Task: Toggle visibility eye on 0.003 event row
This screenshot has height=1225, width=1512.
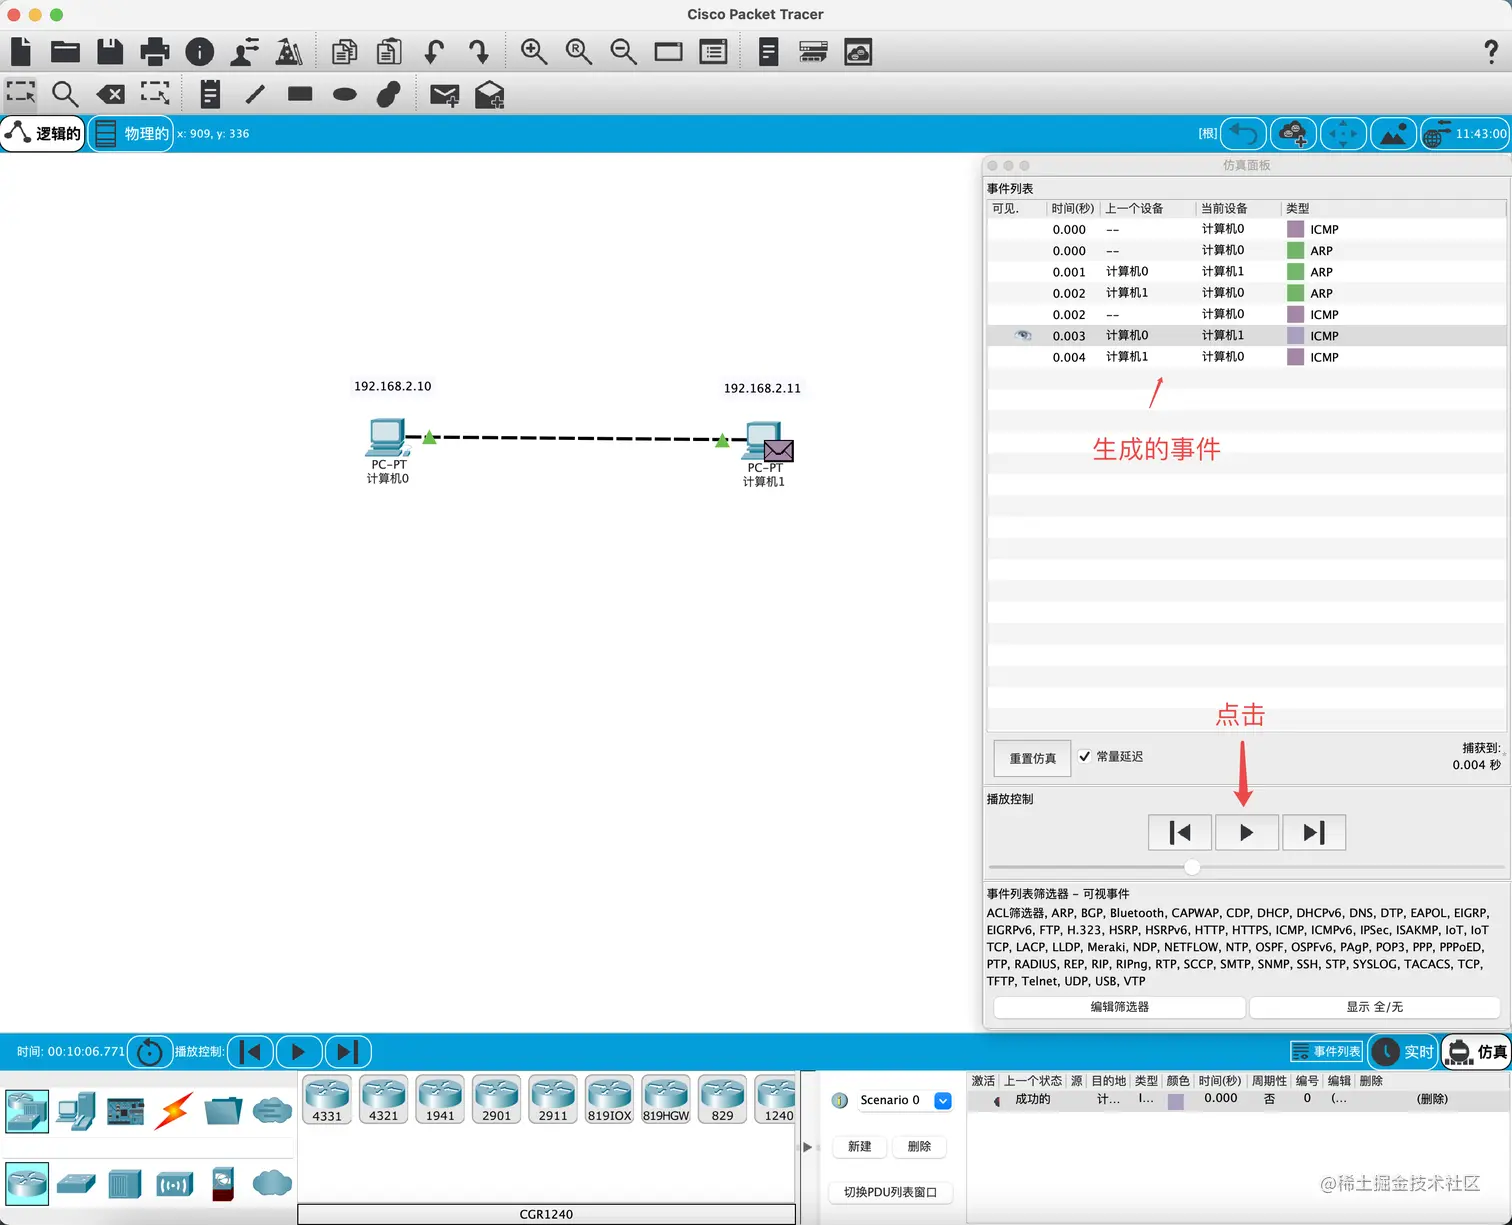Action: point(1022,335)
